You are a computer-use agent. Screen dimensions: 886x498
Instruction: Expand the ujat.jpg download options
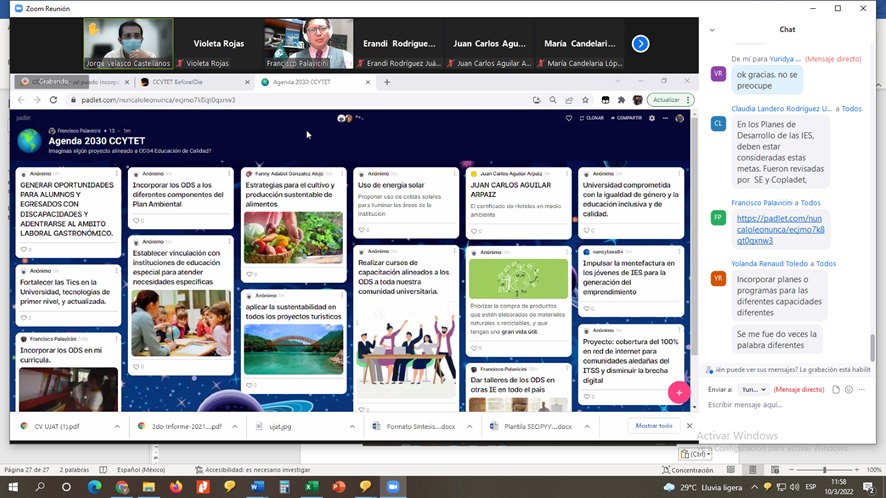click(352, 427)
